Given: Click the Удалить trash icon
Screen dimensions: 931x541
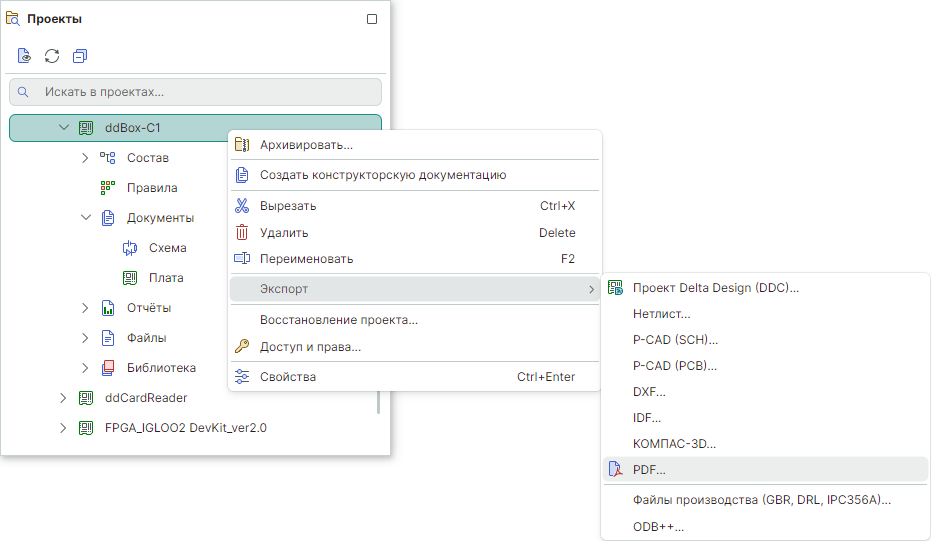Looking at the screenshot, I should [x=241, y=233].
